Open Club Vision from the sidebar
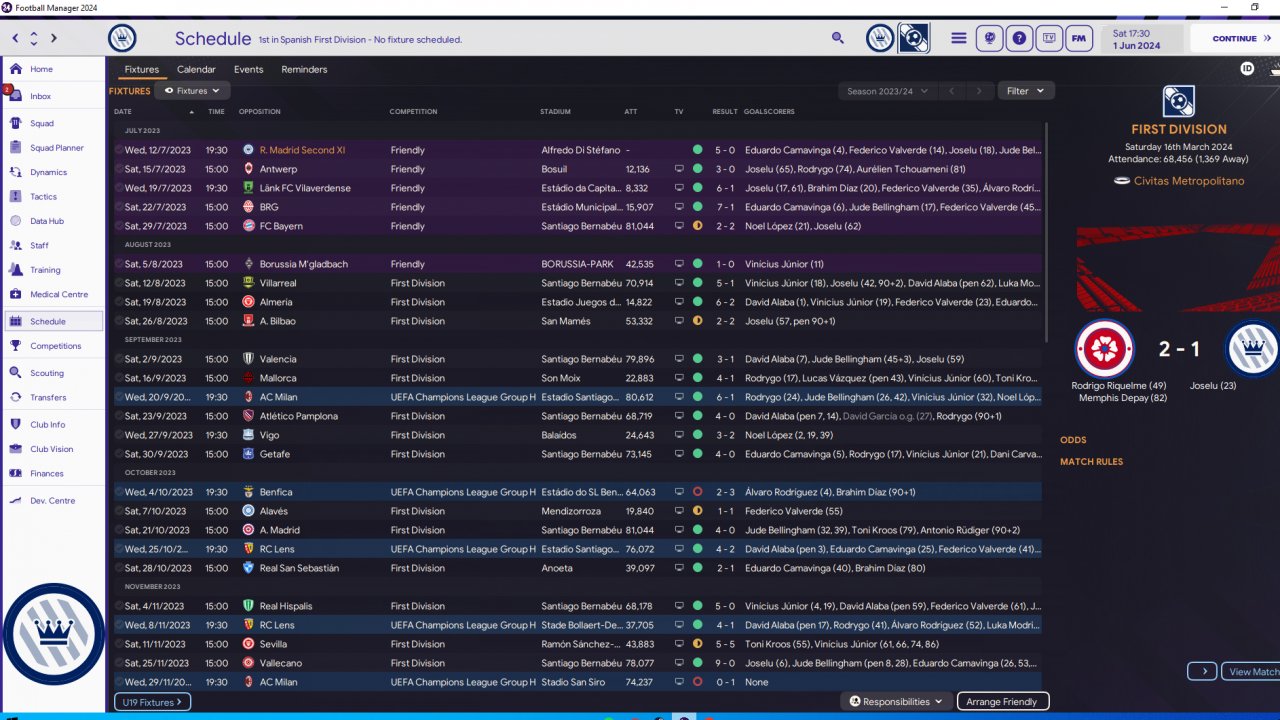Image resolution: width=1280 pixels, height=720 pixels. pos(53,449)
